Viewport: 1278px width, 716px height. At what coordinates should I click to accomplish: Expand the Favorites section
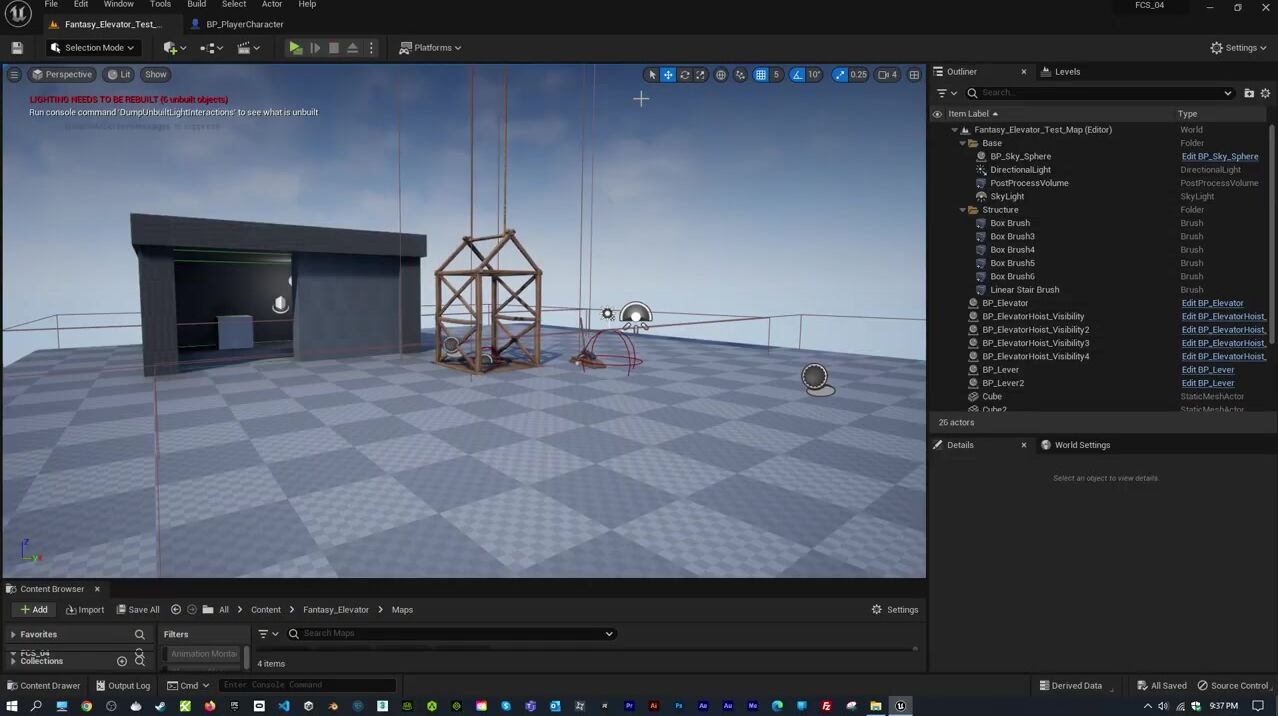[13, 635]
